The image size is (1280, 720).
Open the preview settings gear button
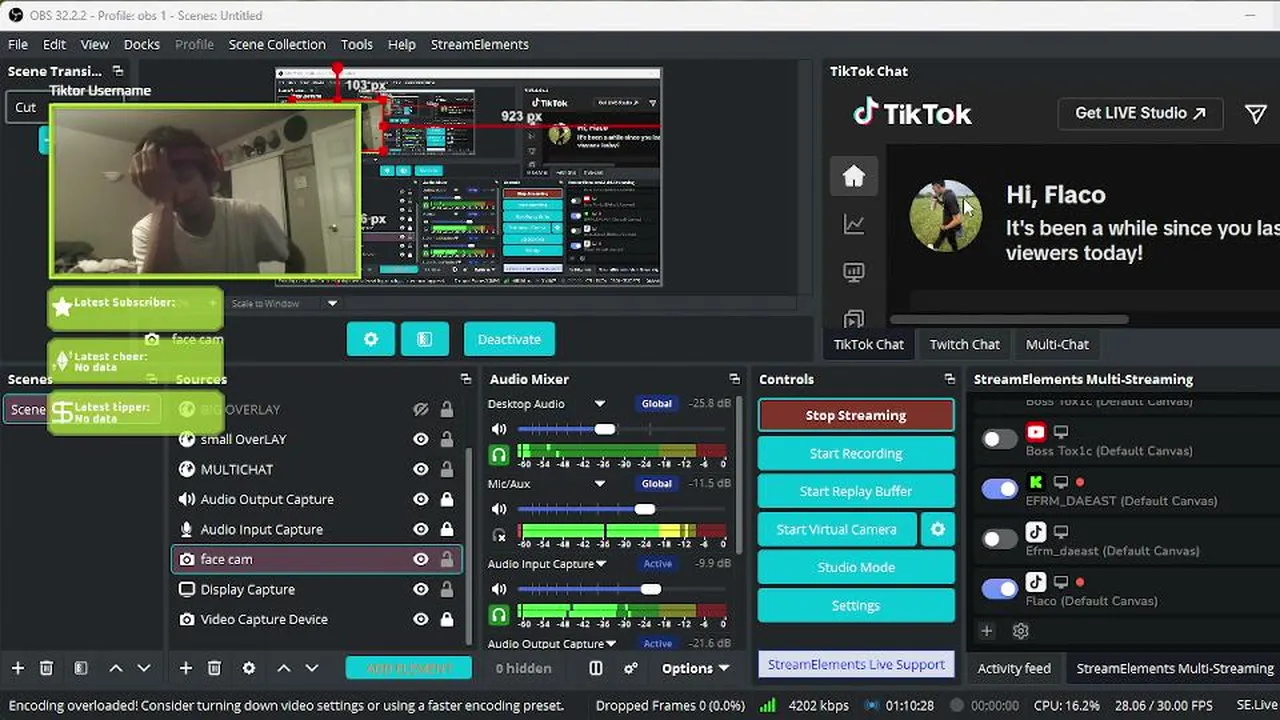click(x=371, y=339)
